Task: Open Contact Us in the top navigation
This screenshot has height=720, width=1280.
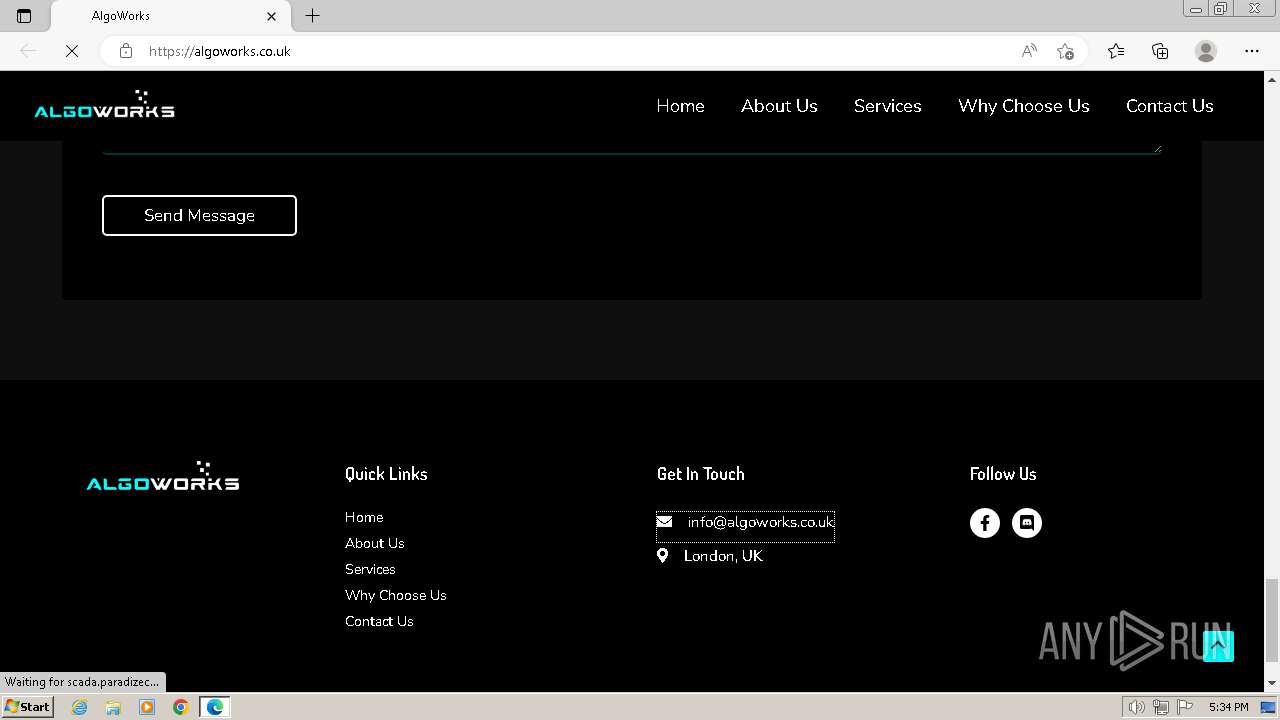Action: click(1170, 106)
